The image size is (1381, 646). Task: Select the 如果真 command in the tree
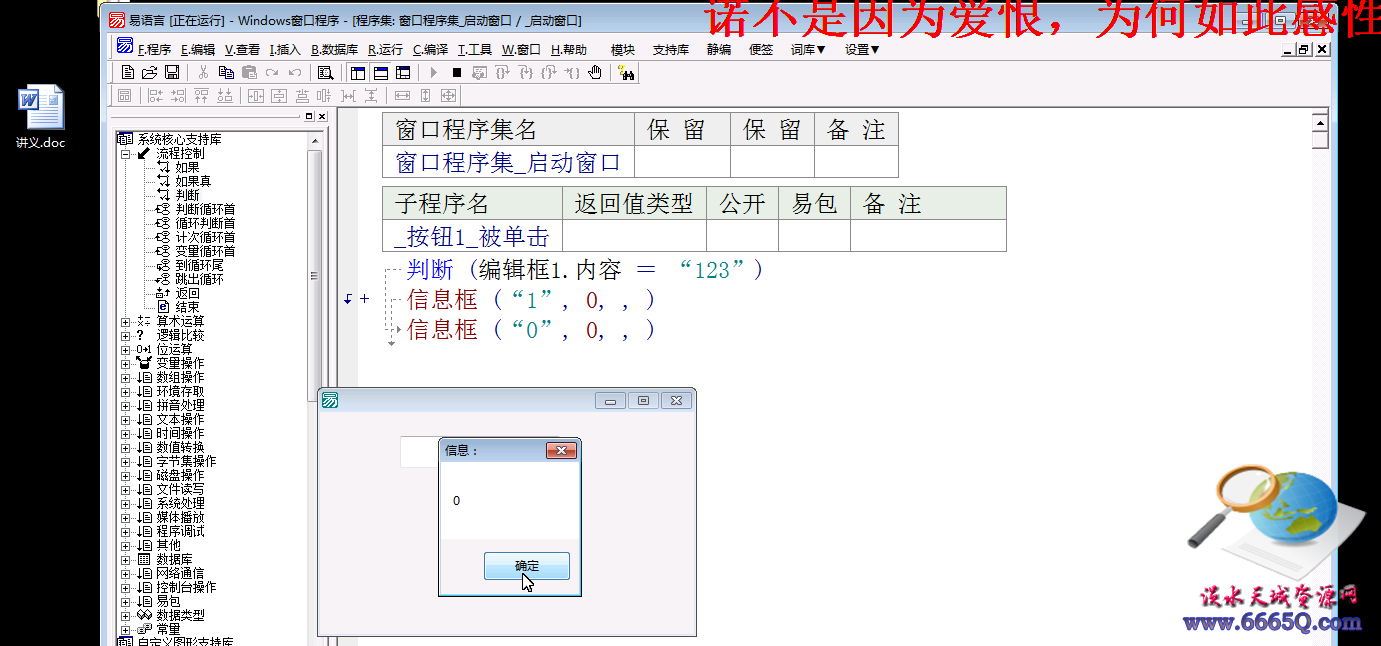click(x=193, y=182)
